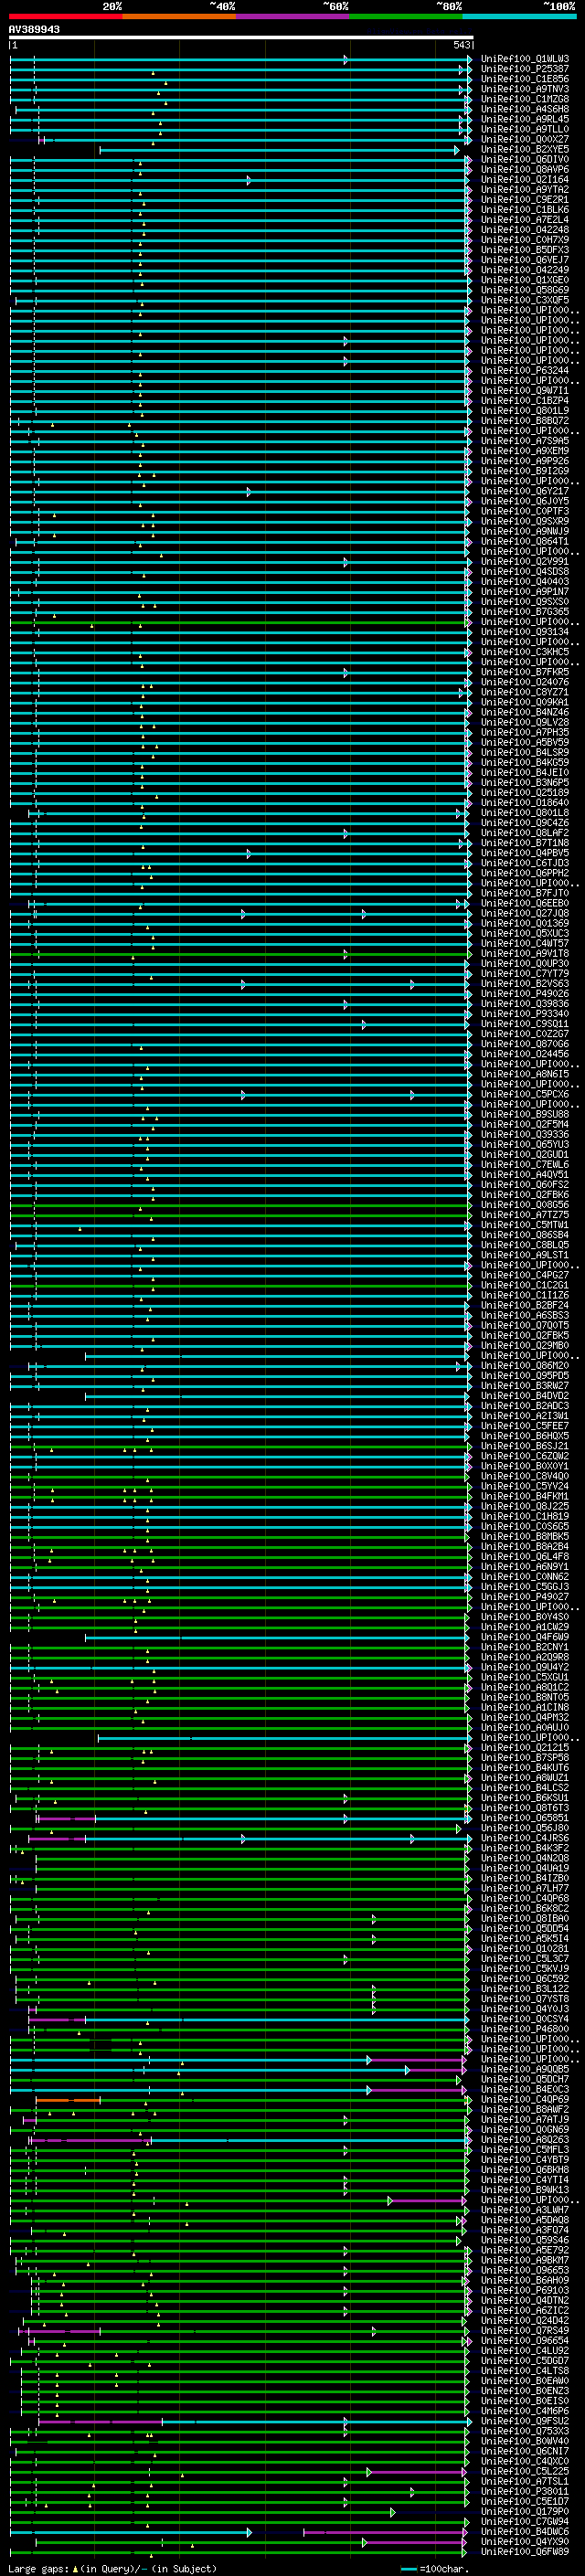Select the UniRef100_B6KSU1 label

point(525,1797)
